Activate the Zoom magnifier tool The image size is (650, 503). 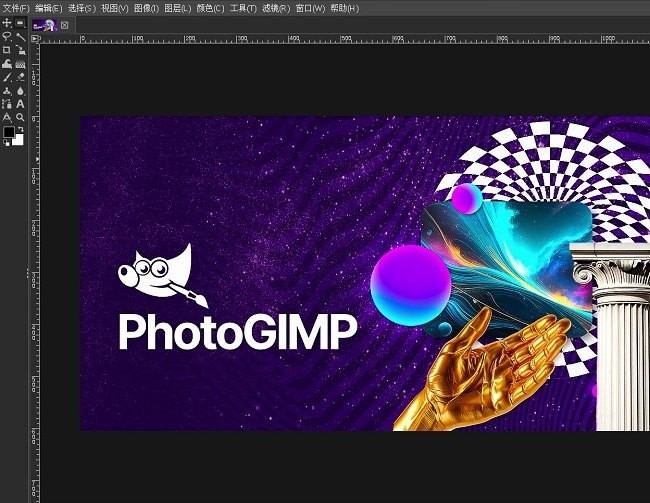pyautogui.click(x=20, y=117)
